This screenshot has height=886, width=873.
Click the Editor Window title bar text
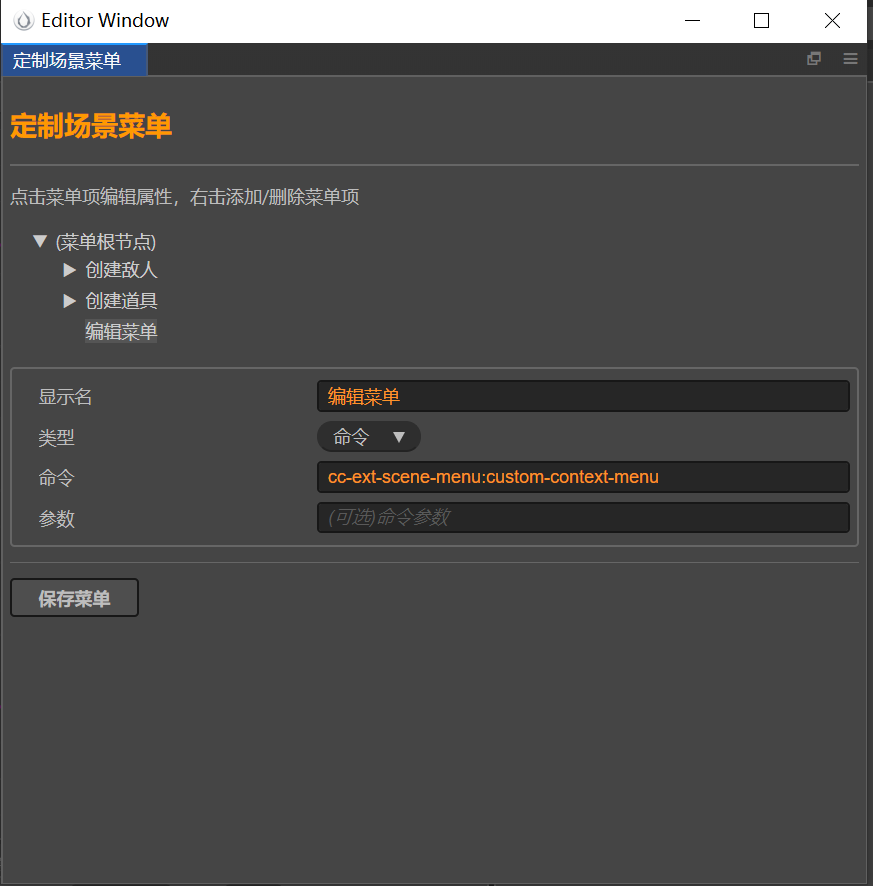105,21
